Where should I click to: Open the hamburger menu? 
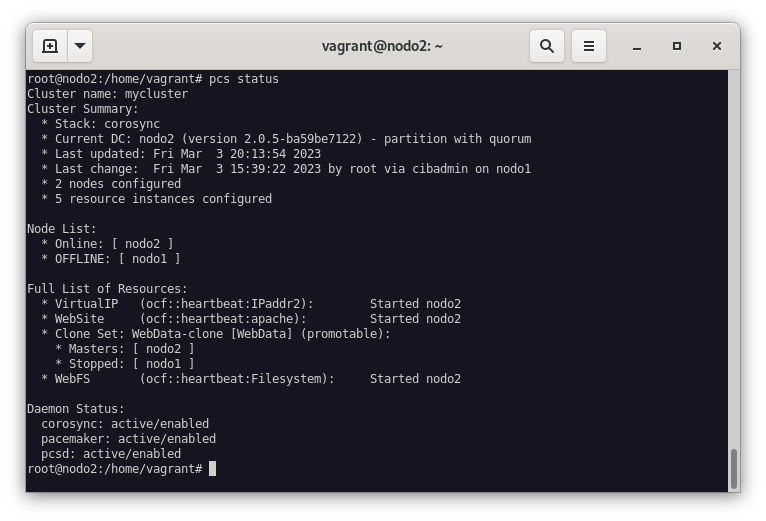[x=589, y=46]
